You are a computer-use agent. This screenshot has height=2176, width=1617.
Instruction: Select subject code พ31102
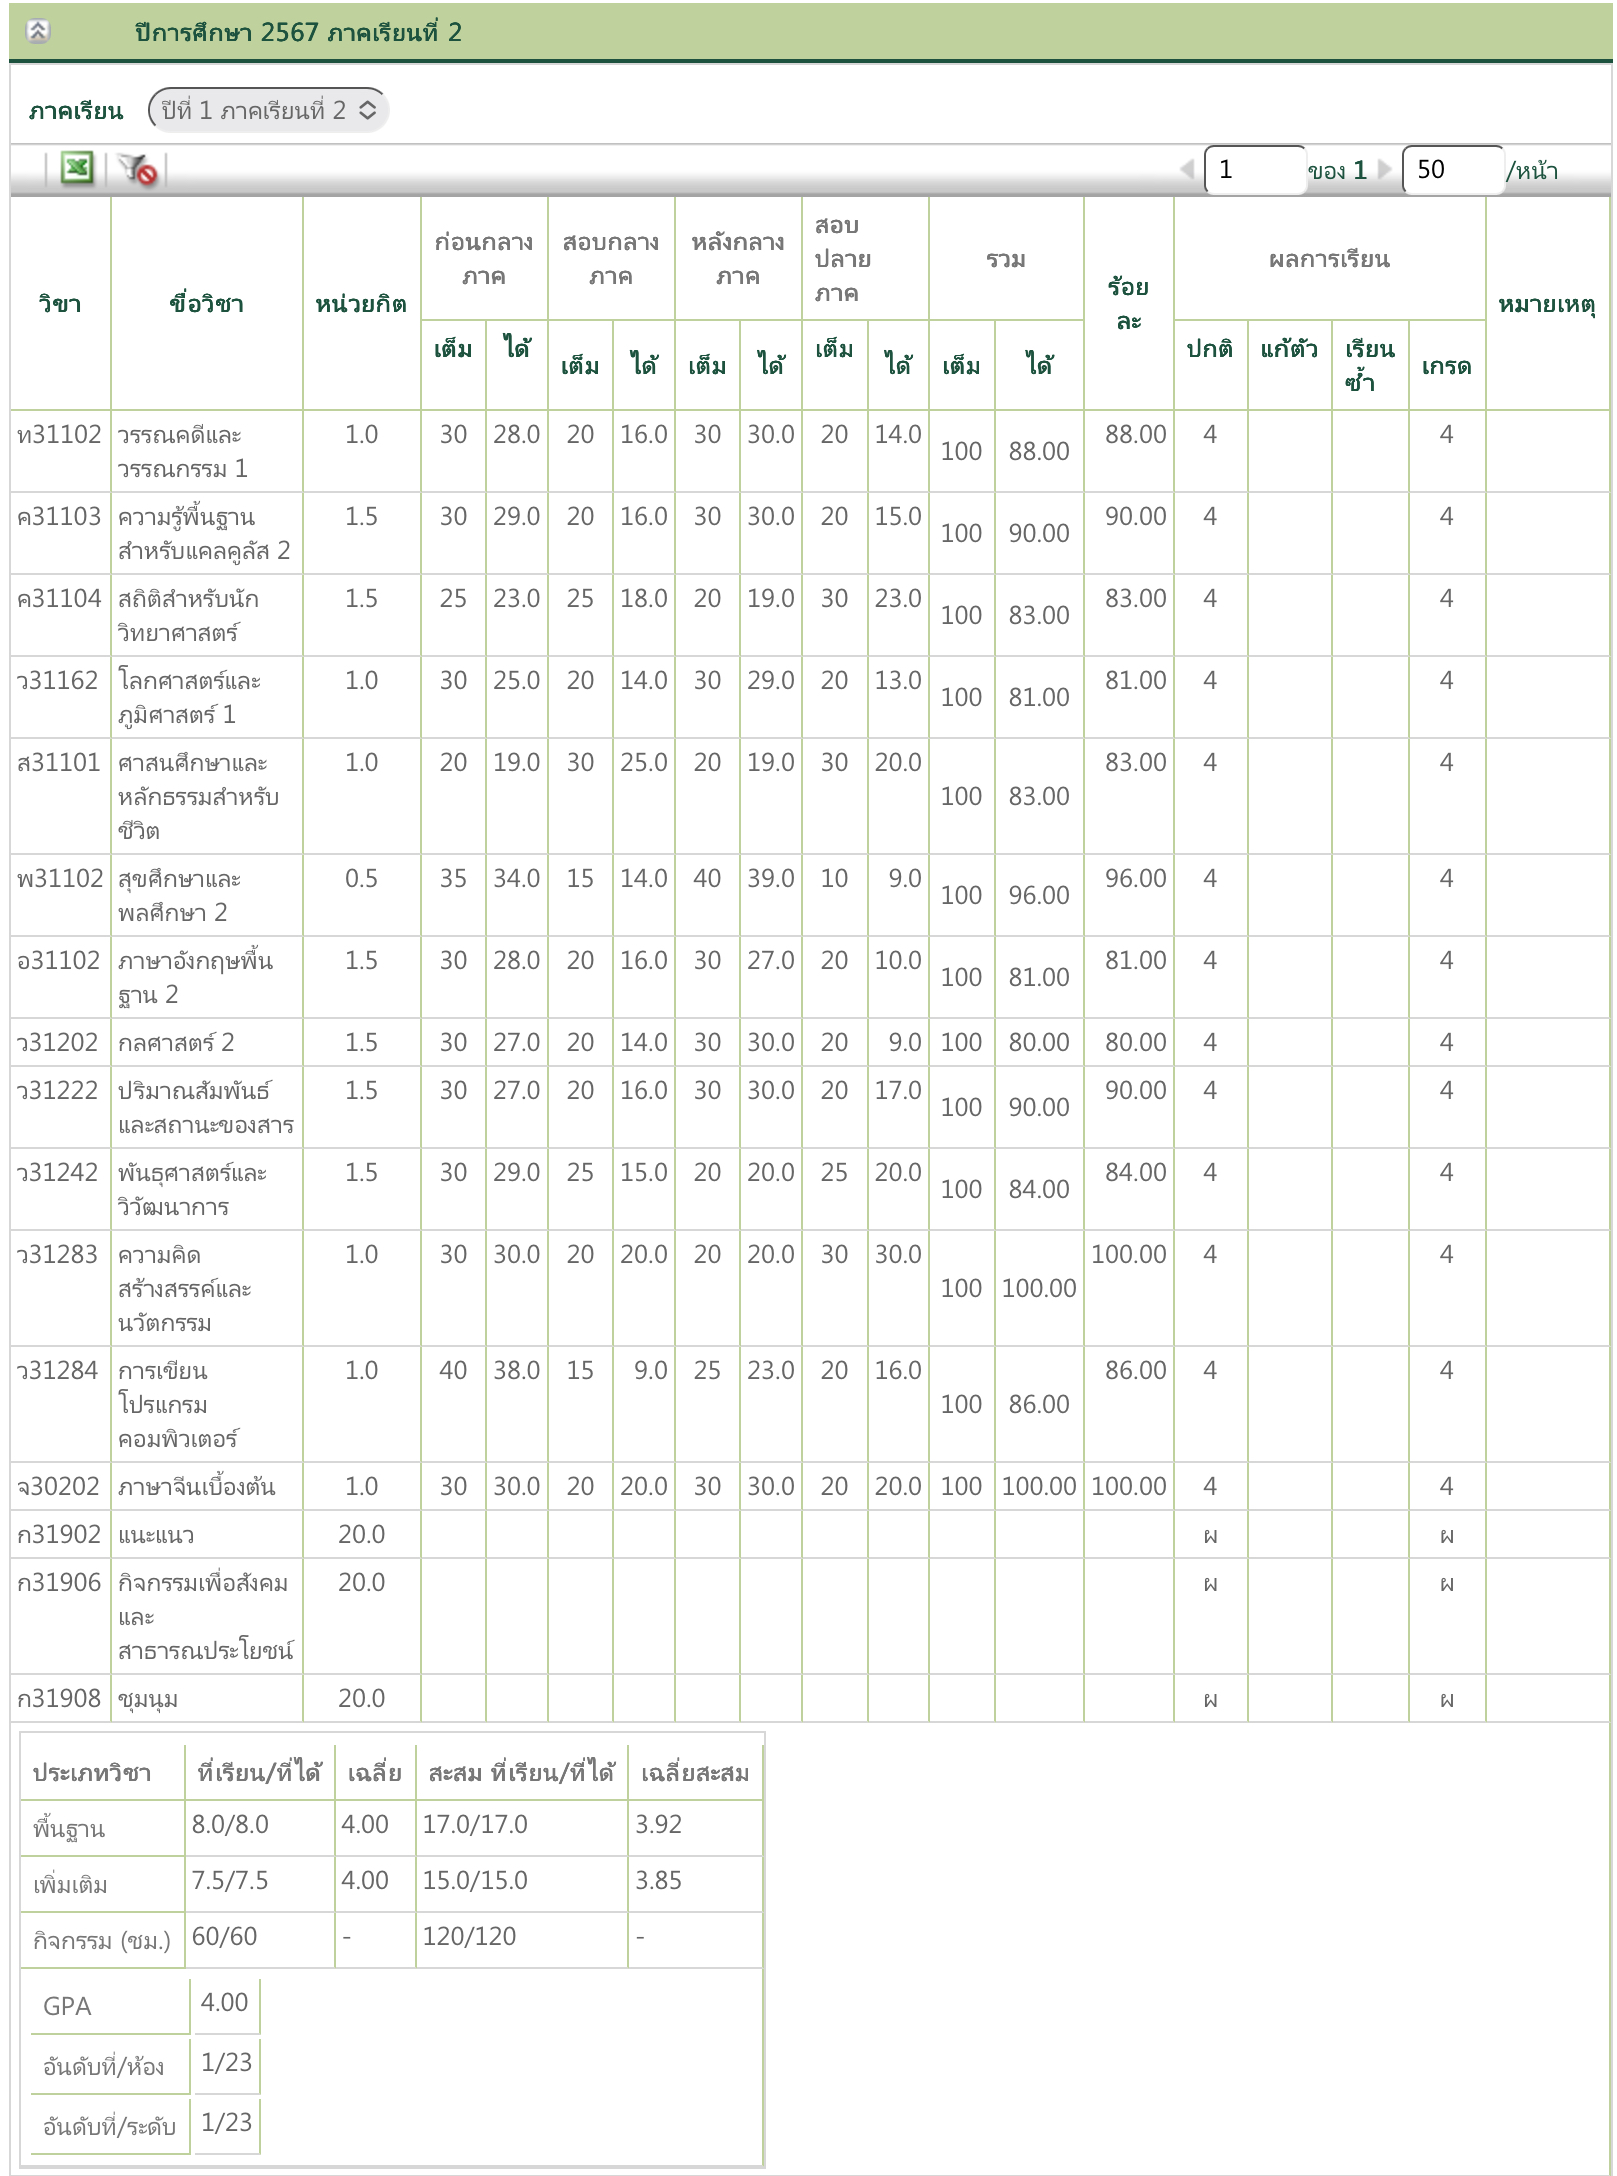pyautogui.click(x=60, y=879)
